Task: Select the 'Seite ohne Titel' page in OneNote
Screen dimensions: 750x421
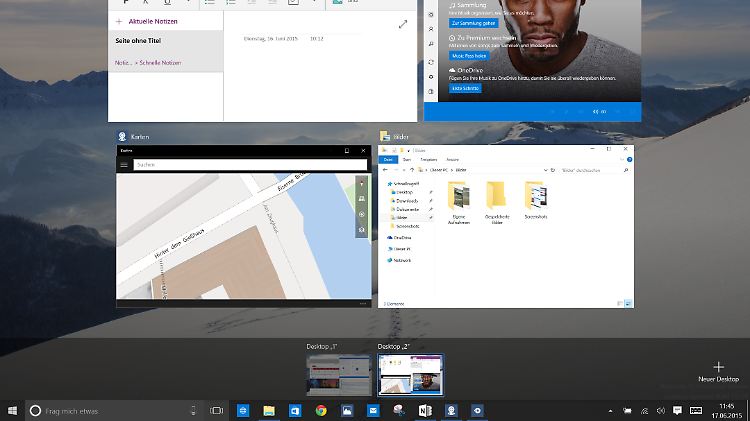Action: [165, 51]
